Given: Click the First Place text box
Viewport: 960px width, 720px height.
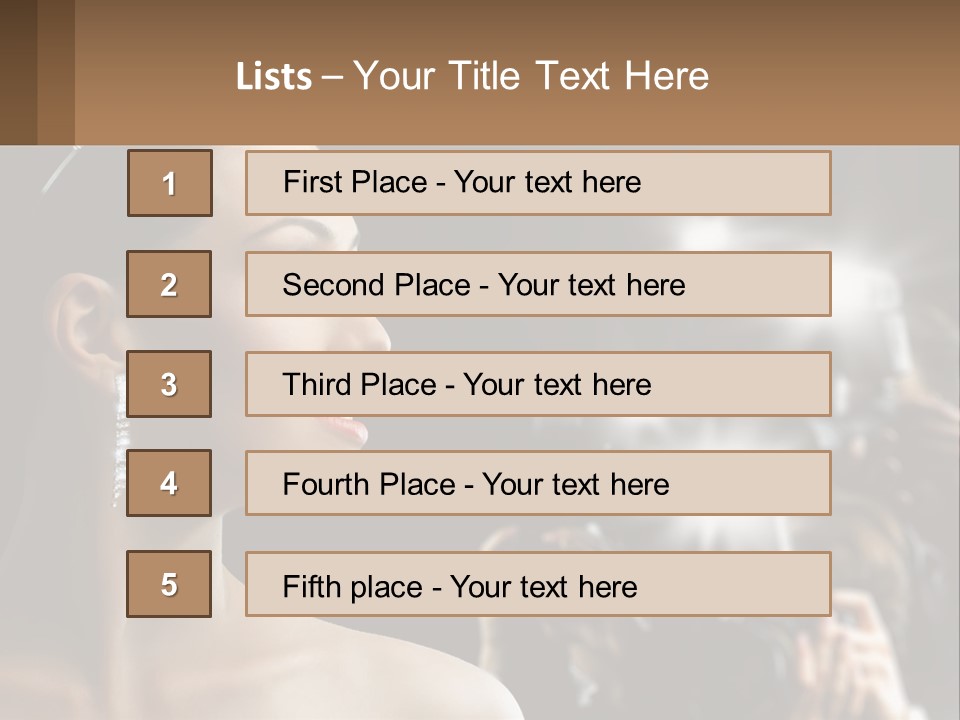Looking at the screenshot, I should [538, 183].
